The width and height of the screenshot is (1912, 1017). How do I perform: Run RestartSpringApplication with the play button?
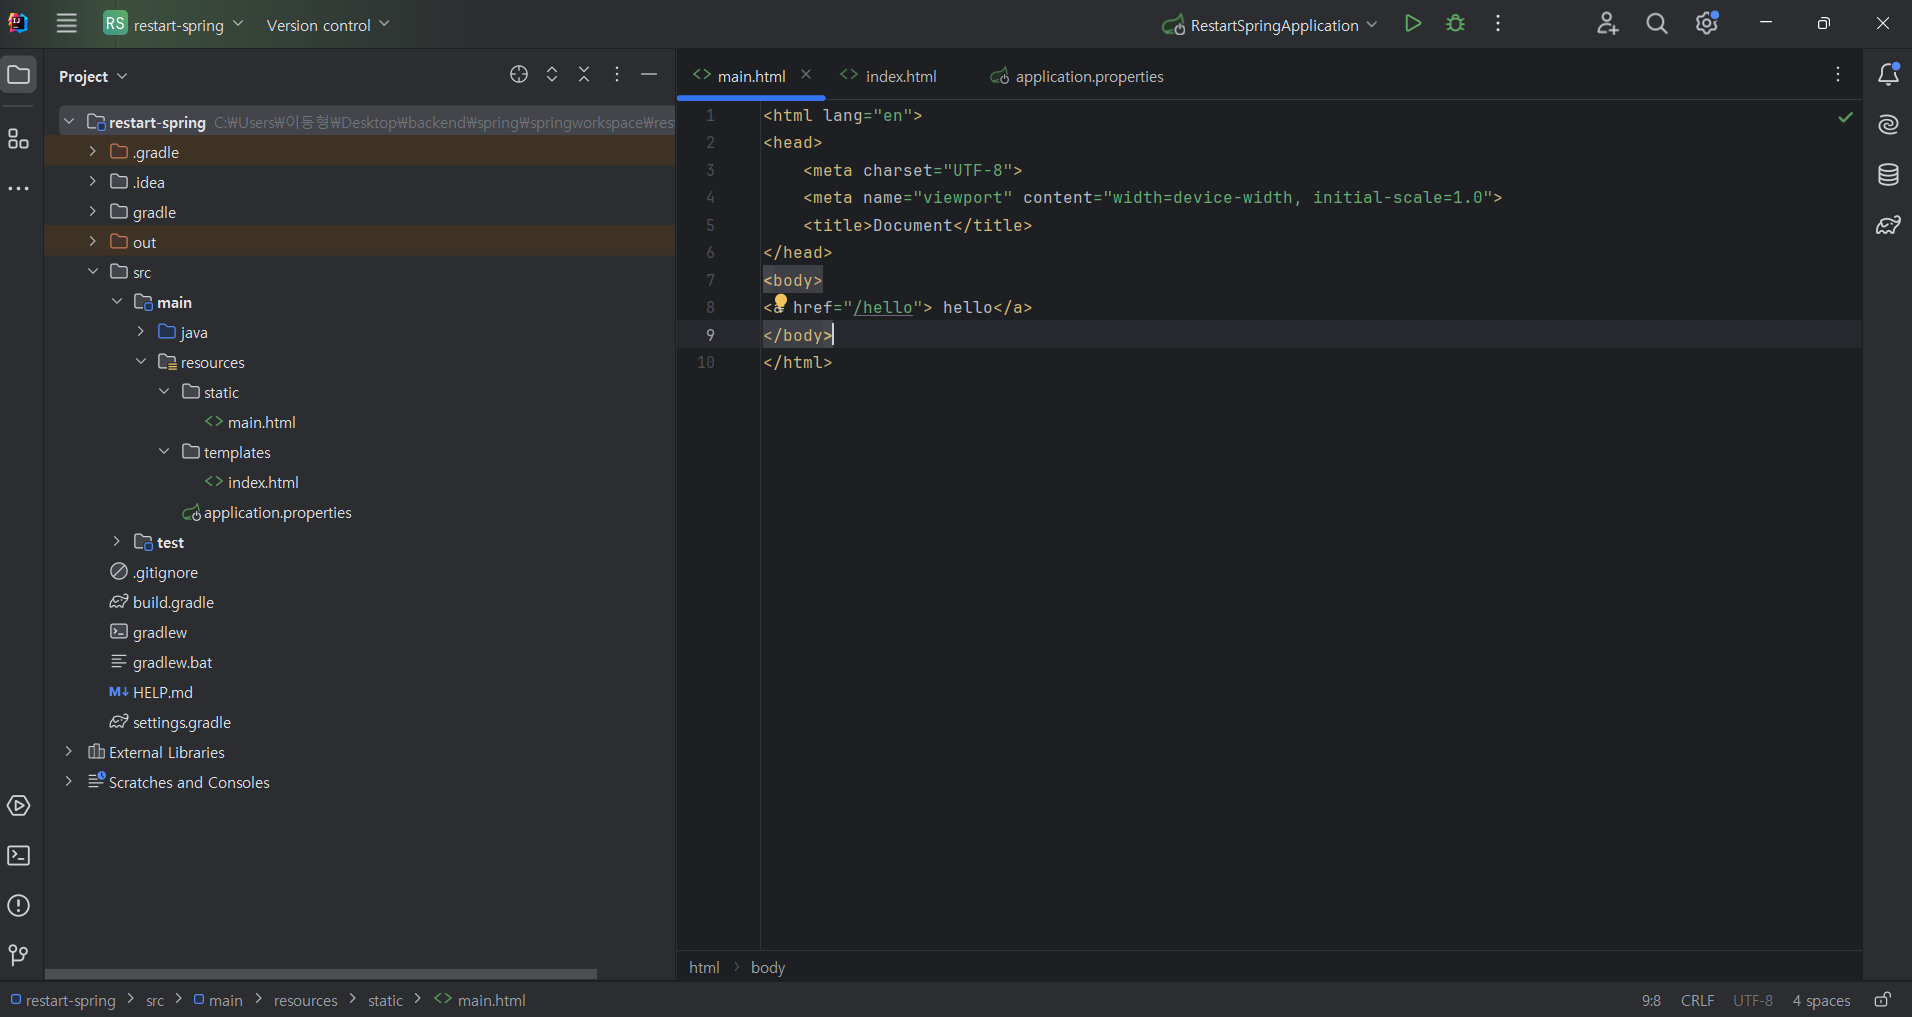pyautogui.click(x=1412, y=24)
